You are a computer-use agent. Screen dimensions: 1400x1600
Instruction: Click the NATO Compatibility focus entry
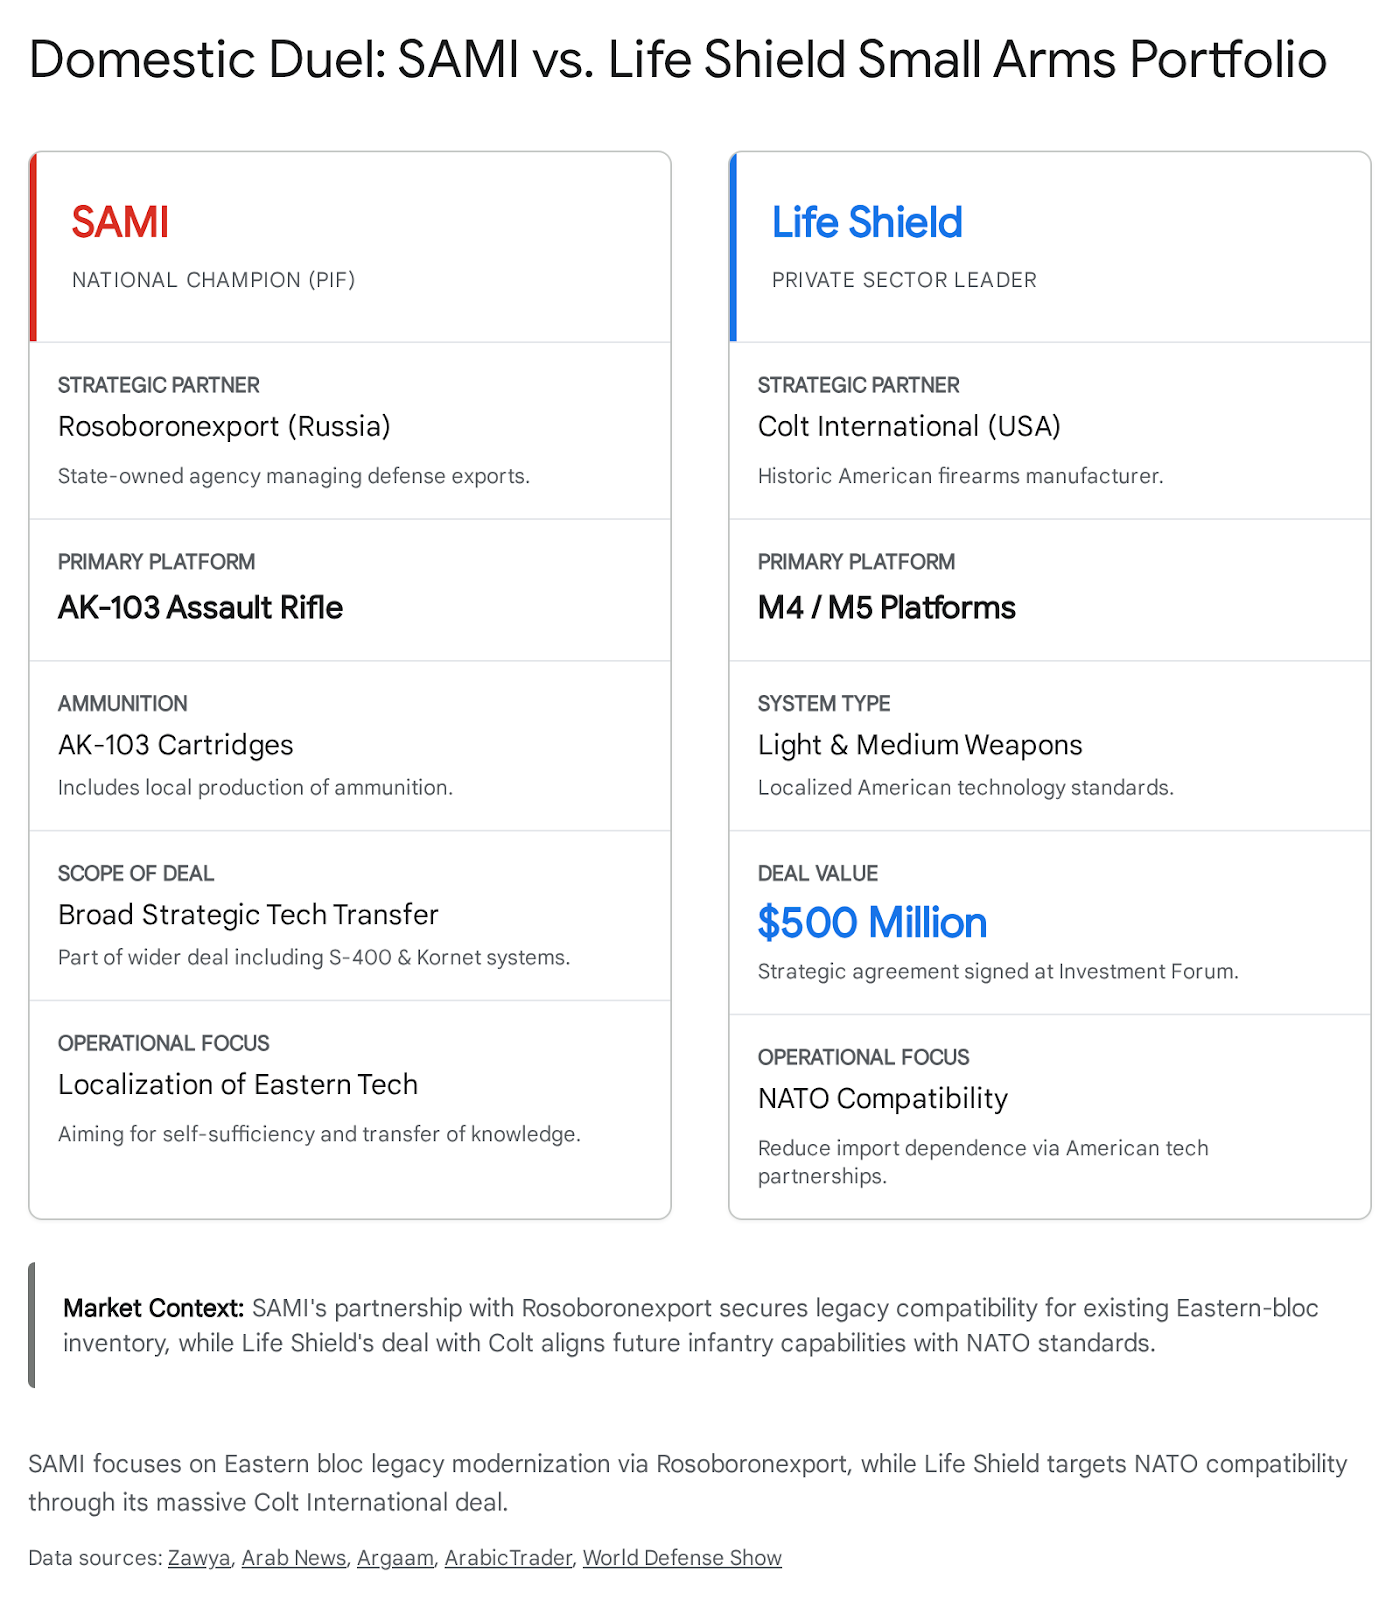coord(882,1098)
